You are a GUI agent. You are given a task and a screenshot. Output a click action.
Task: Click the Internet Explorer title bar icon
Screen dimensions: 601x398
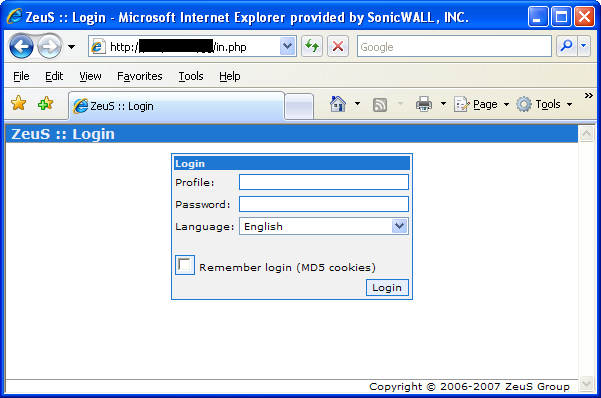[x=14, y=17]
